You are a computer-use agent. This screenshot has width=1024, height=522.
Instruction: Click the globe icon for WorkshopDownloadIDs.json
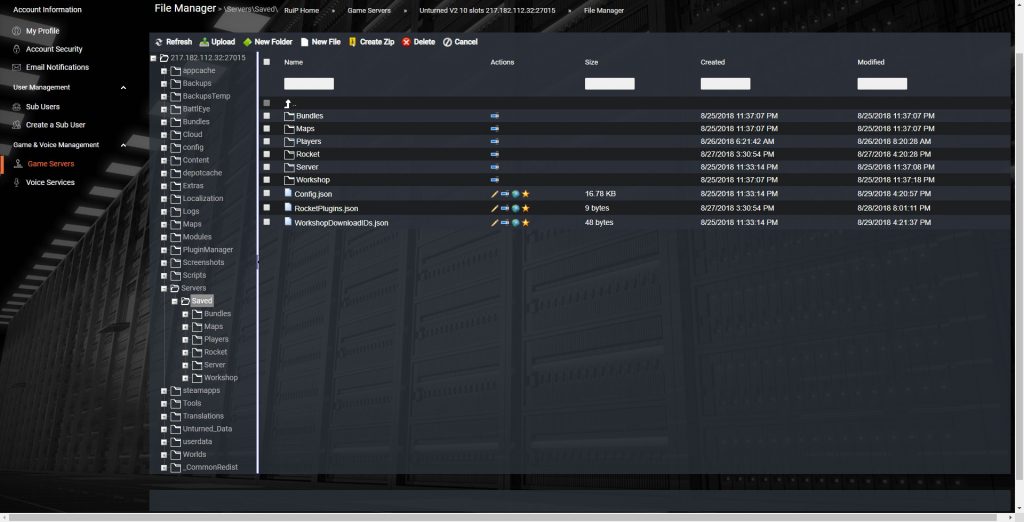point(515,223)
